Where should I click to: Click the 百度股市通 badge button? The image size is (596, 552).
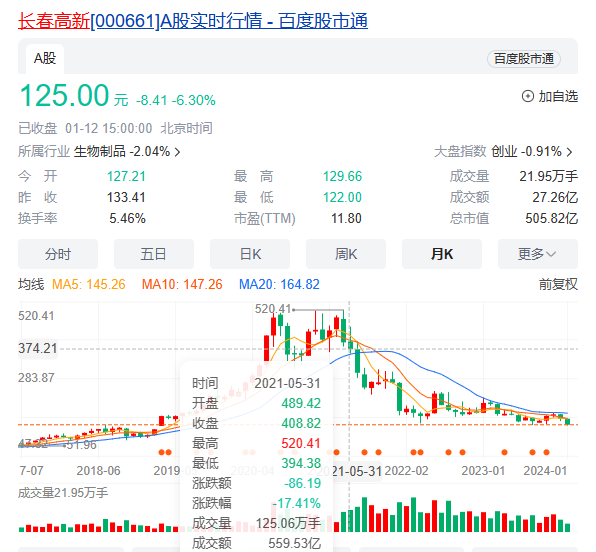tap(524, 59)
